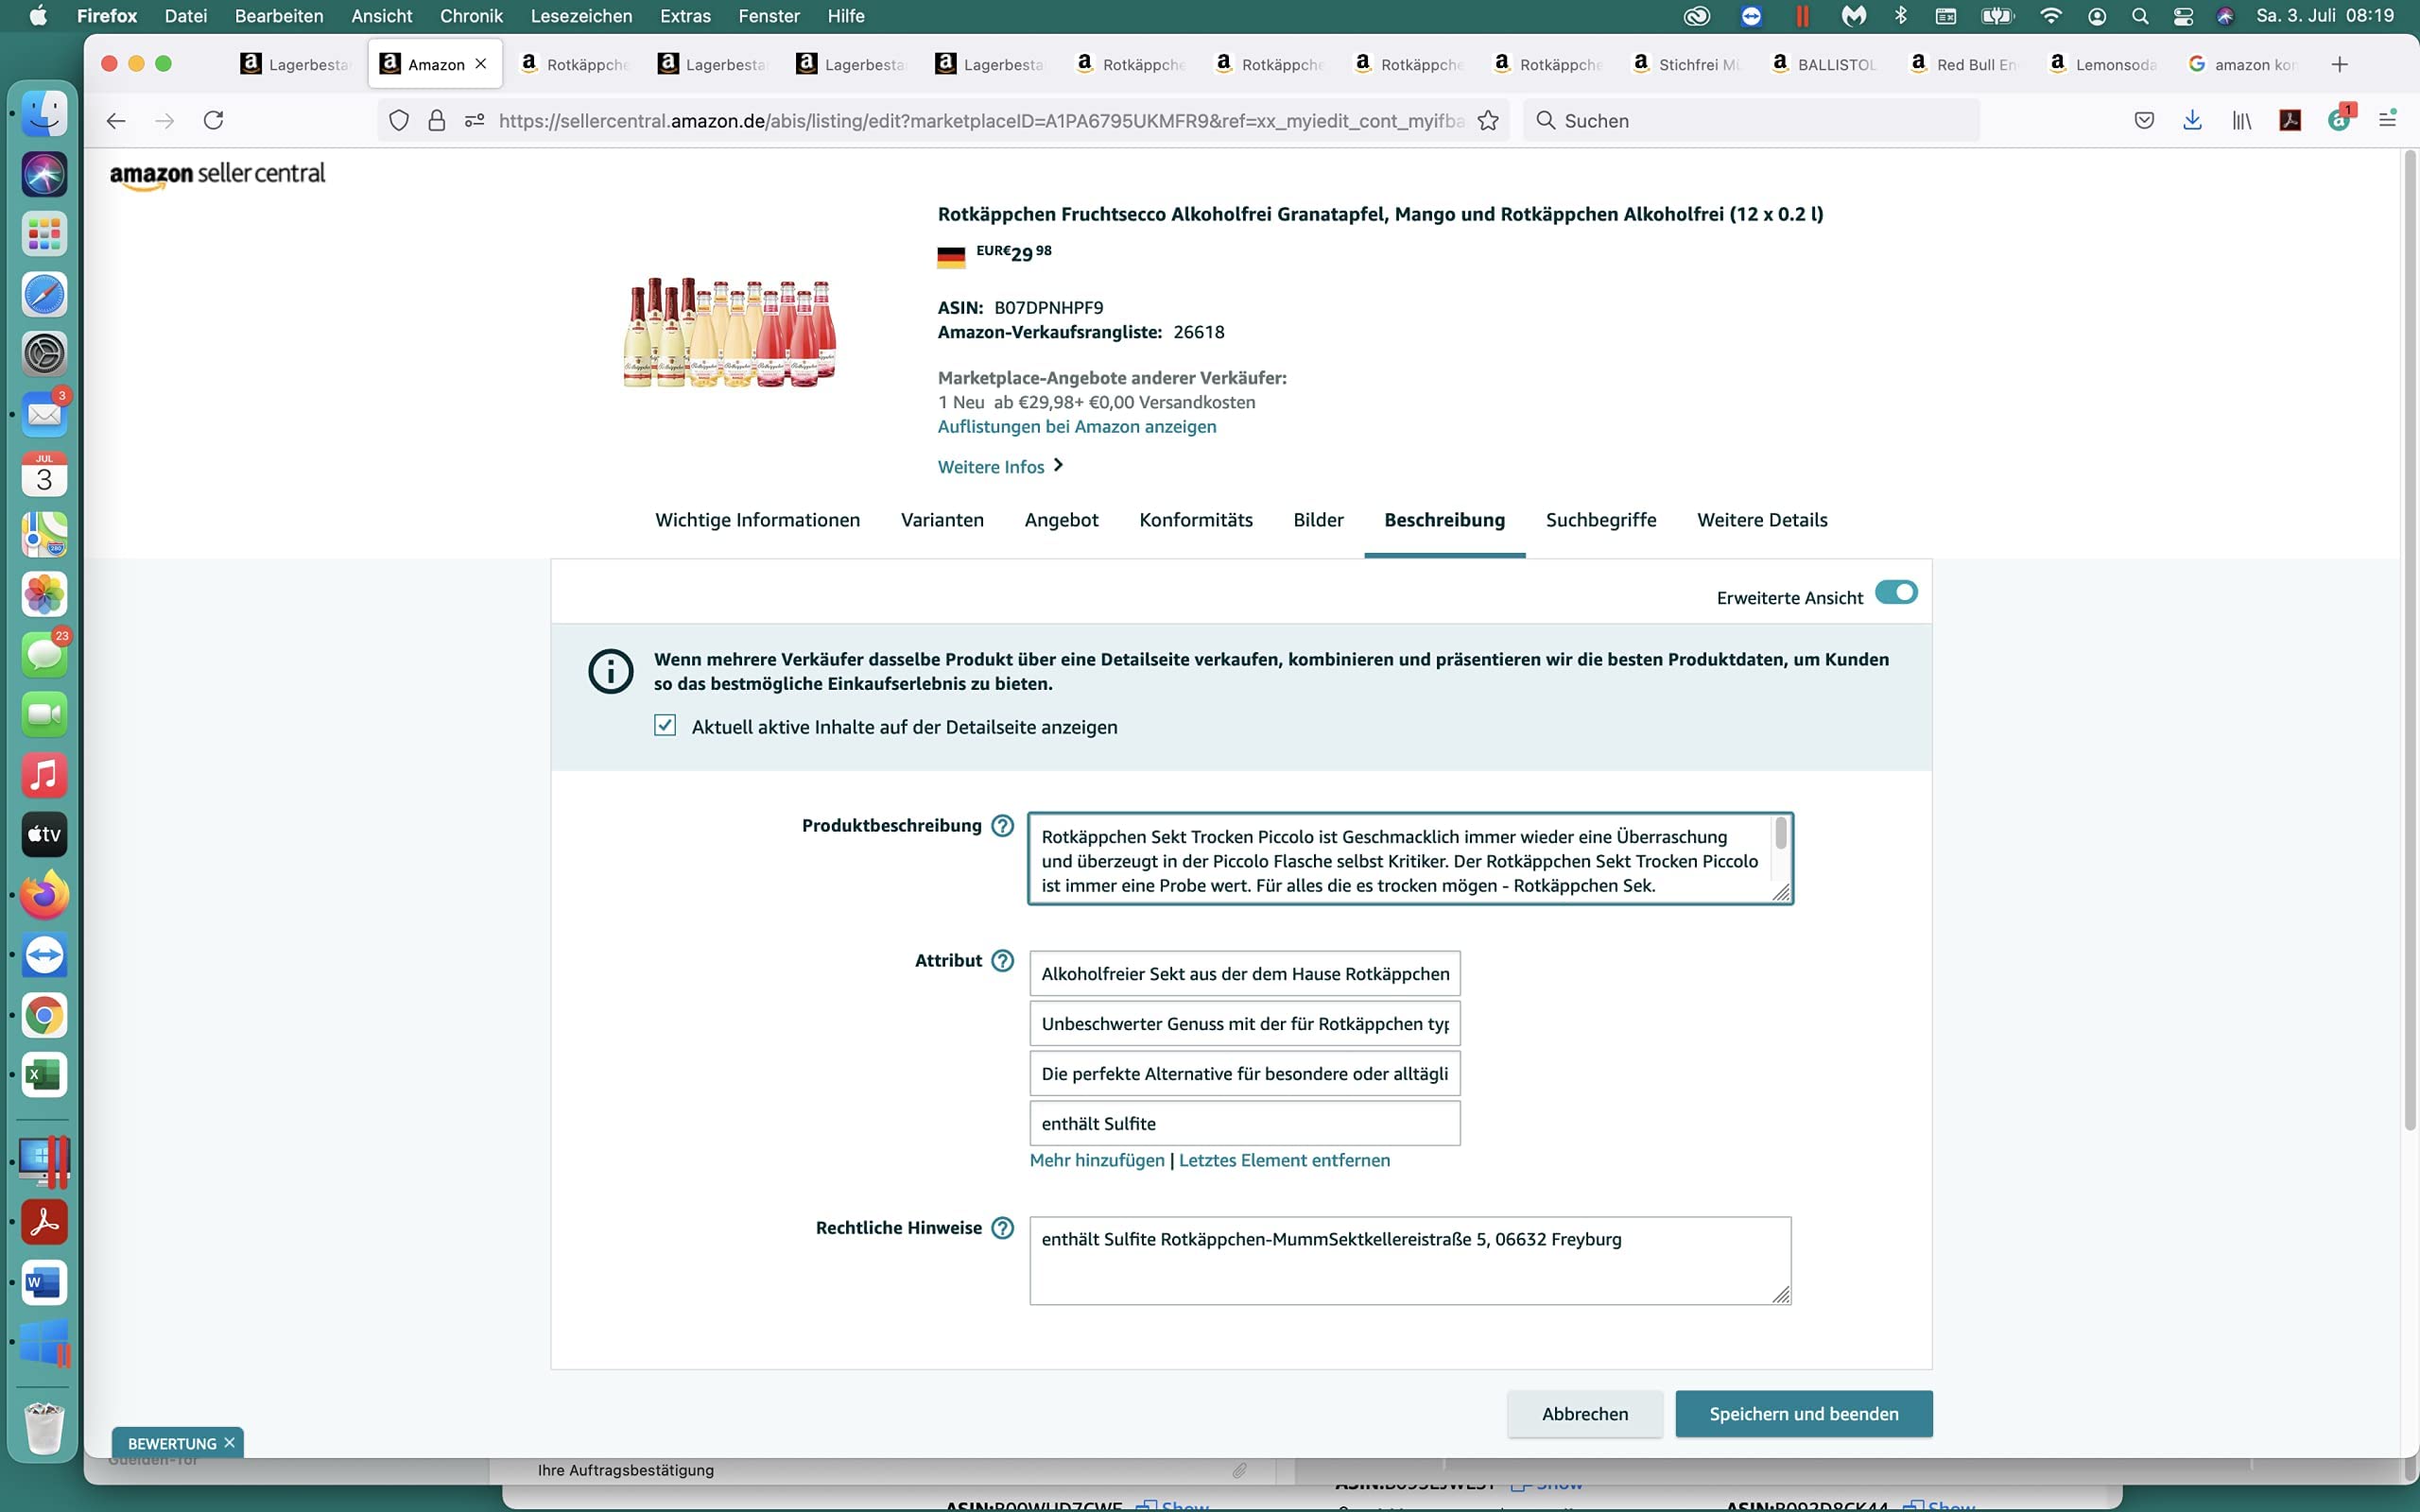2420x1512 pixels.
Task: Switch to the Red Bull browser tab
Action: 1964,65
